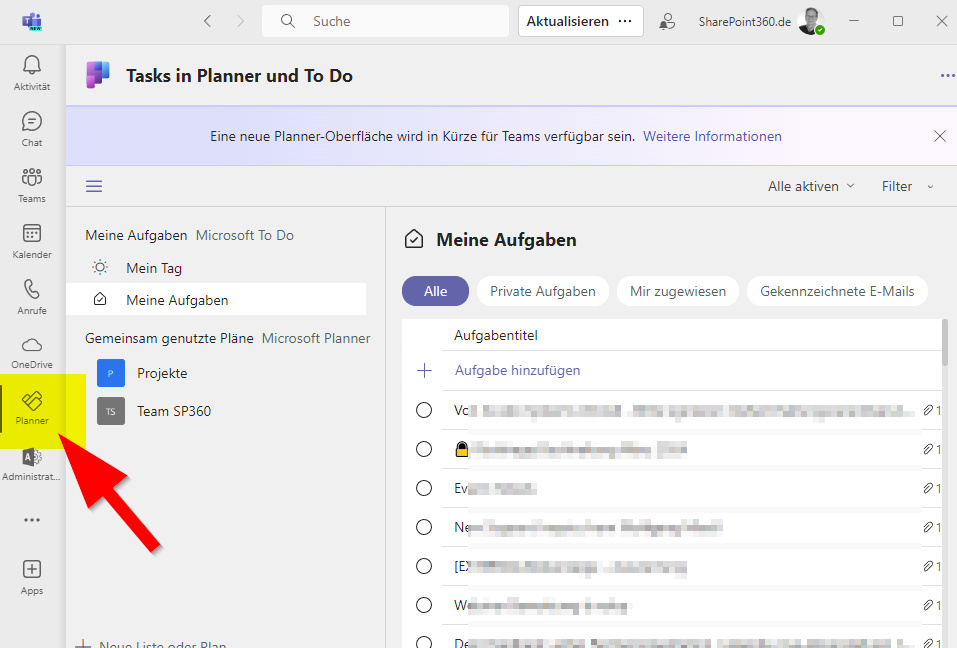
Task: Follow the Weitere Informationen link
Action: (x=712, y=136)
